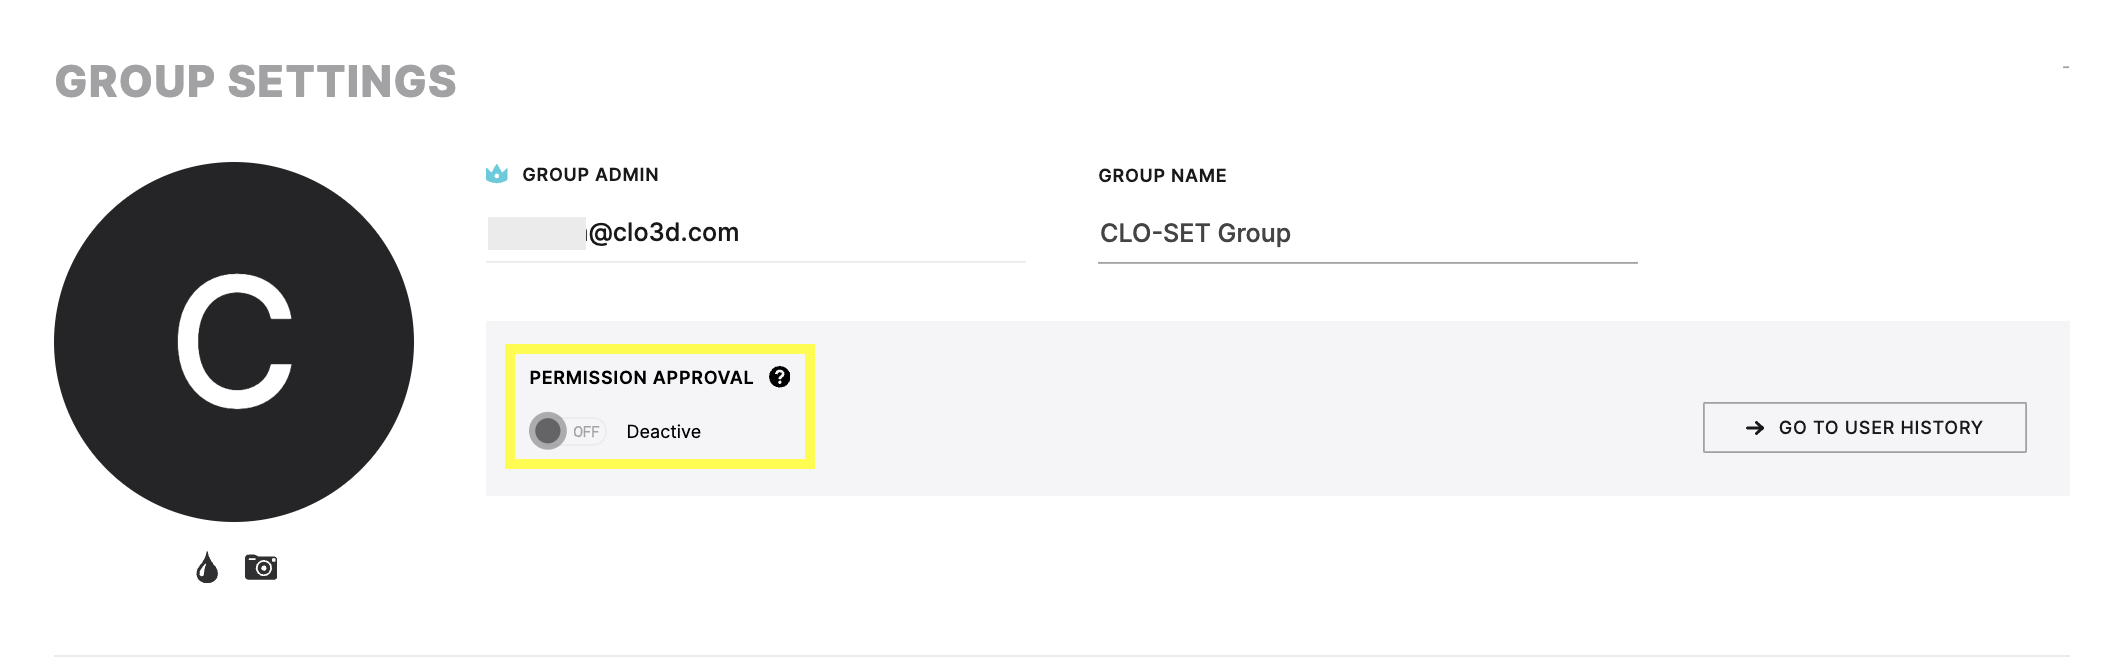
Task: Open Go To User History
Action: [1865, 428]
